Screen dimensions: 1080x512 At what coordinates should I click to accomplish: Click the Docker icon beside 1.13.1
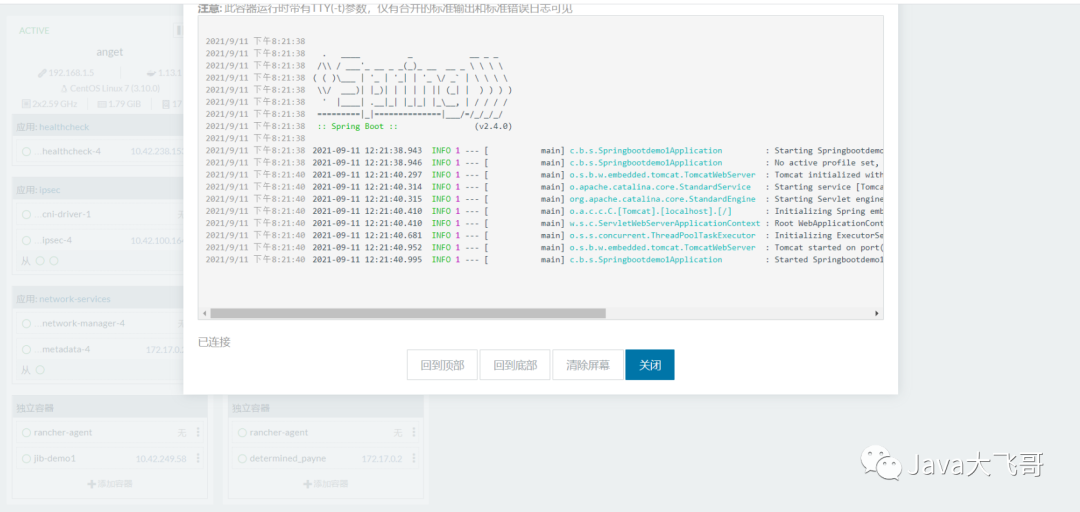pos(152,72)
